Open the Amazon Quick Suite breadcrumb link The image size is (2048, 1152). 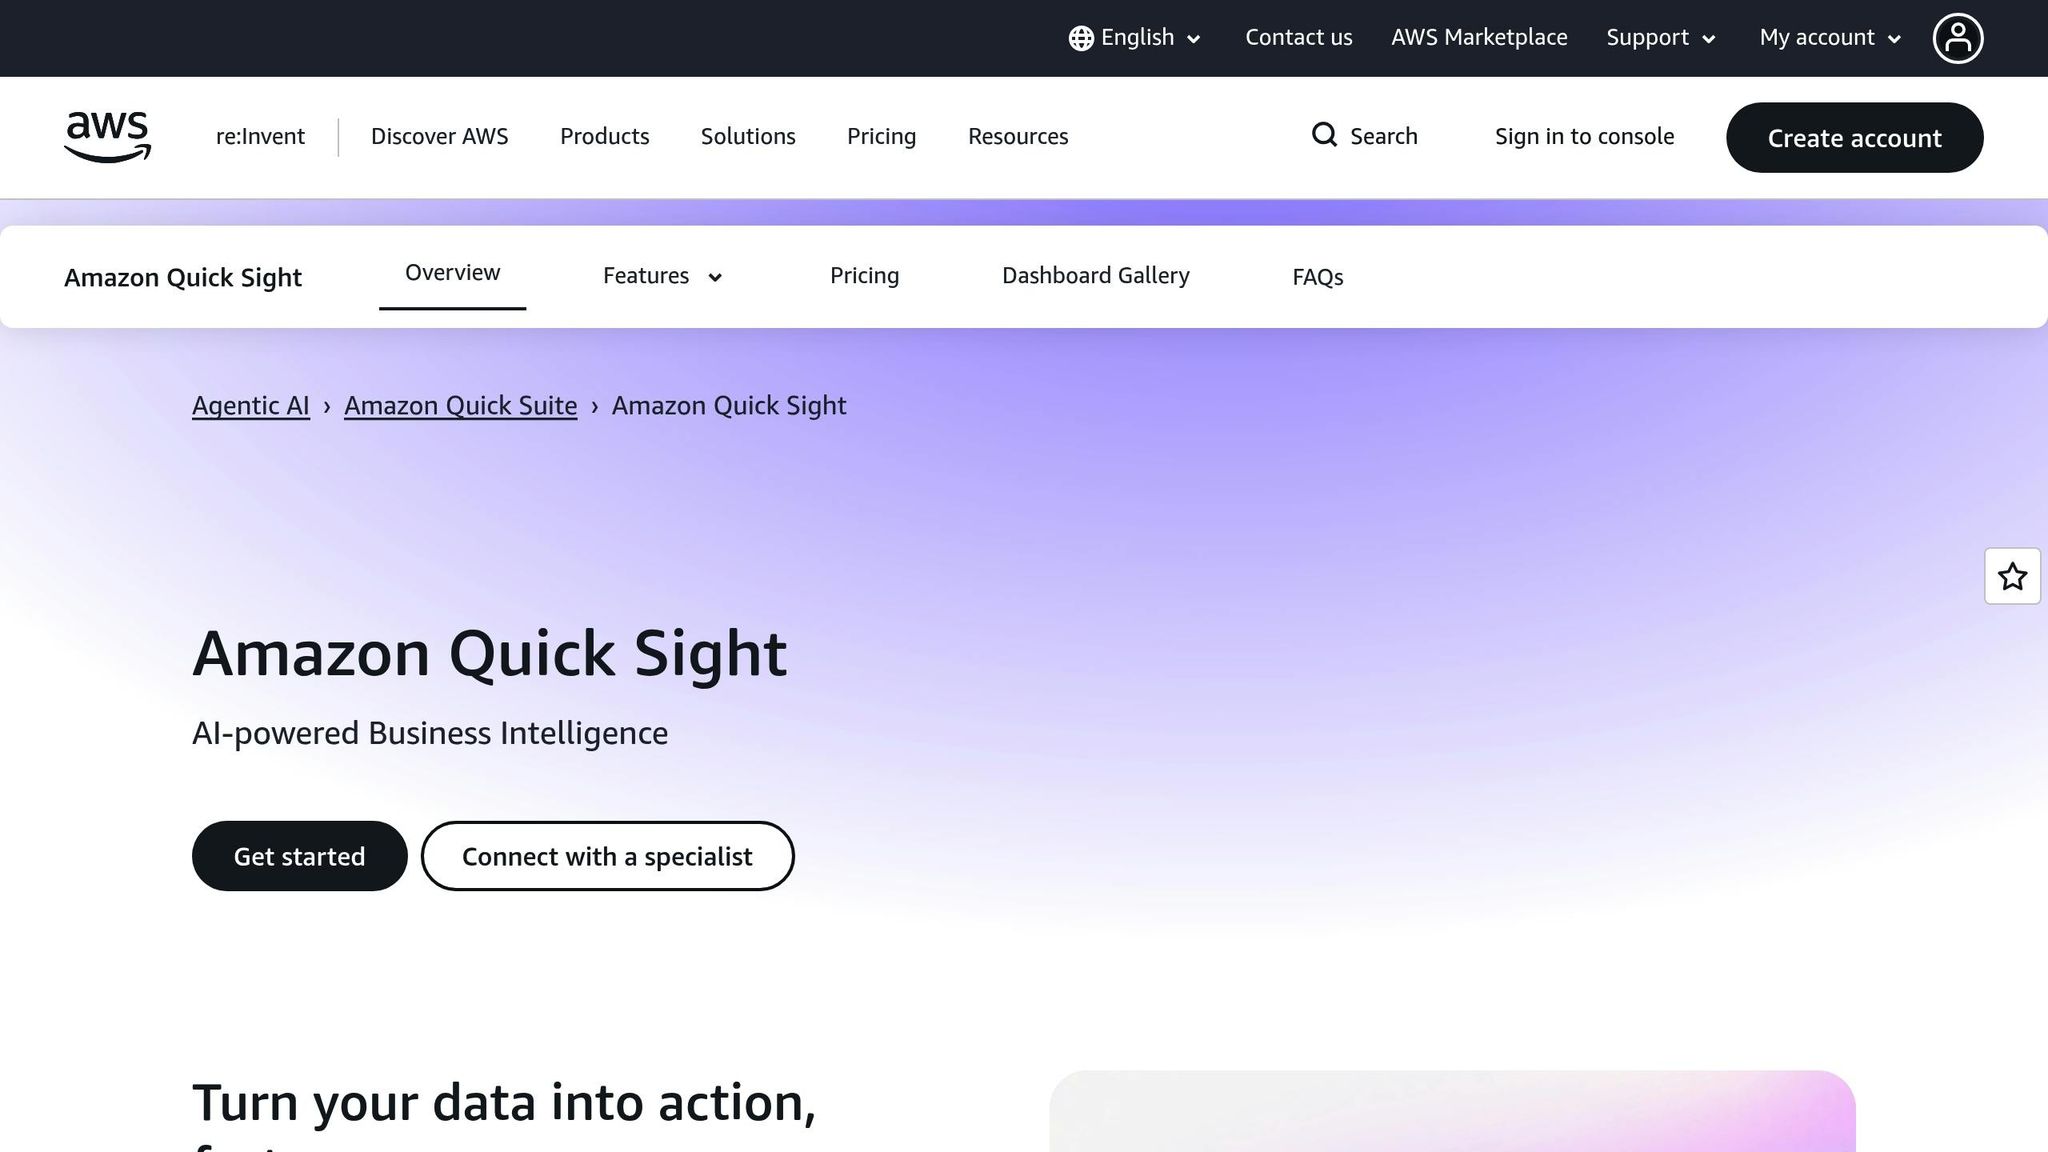tap(460, 405)
